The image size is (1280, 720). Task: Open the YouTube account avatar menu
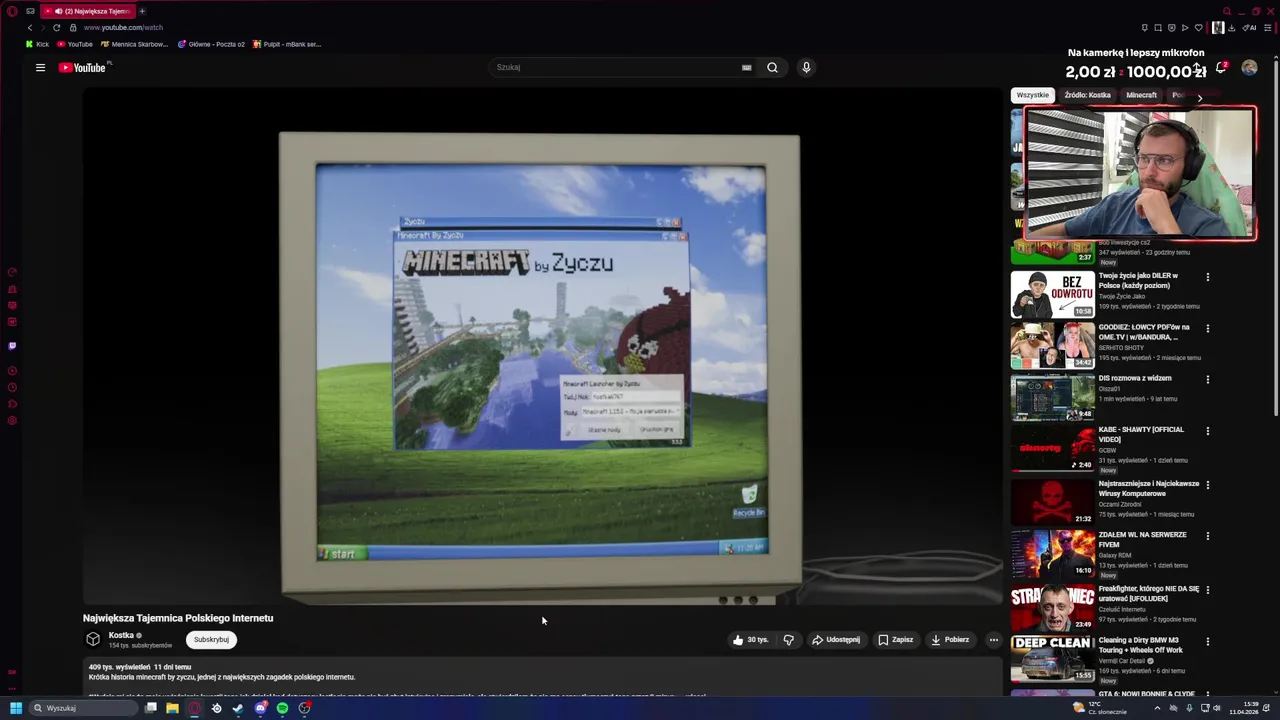coord(1249,68)
